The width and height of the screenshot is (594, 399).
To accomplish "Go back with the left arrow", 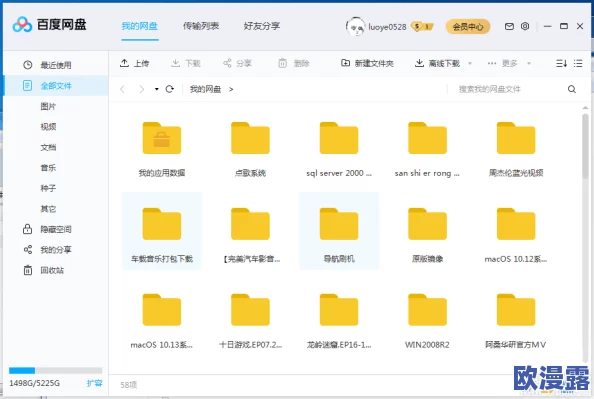I will [x=122, y=89].
